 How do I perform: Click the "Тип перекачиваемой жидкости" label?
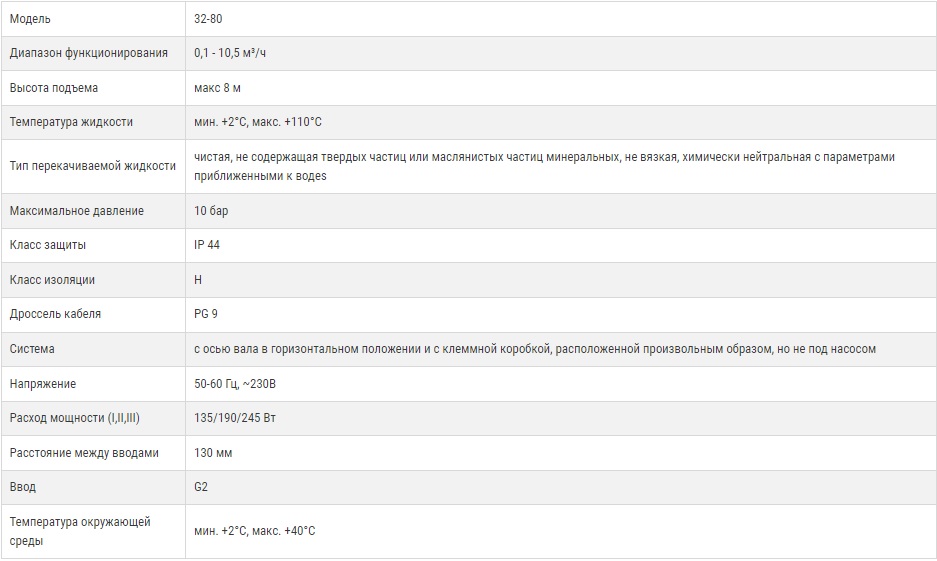(92, 166)
